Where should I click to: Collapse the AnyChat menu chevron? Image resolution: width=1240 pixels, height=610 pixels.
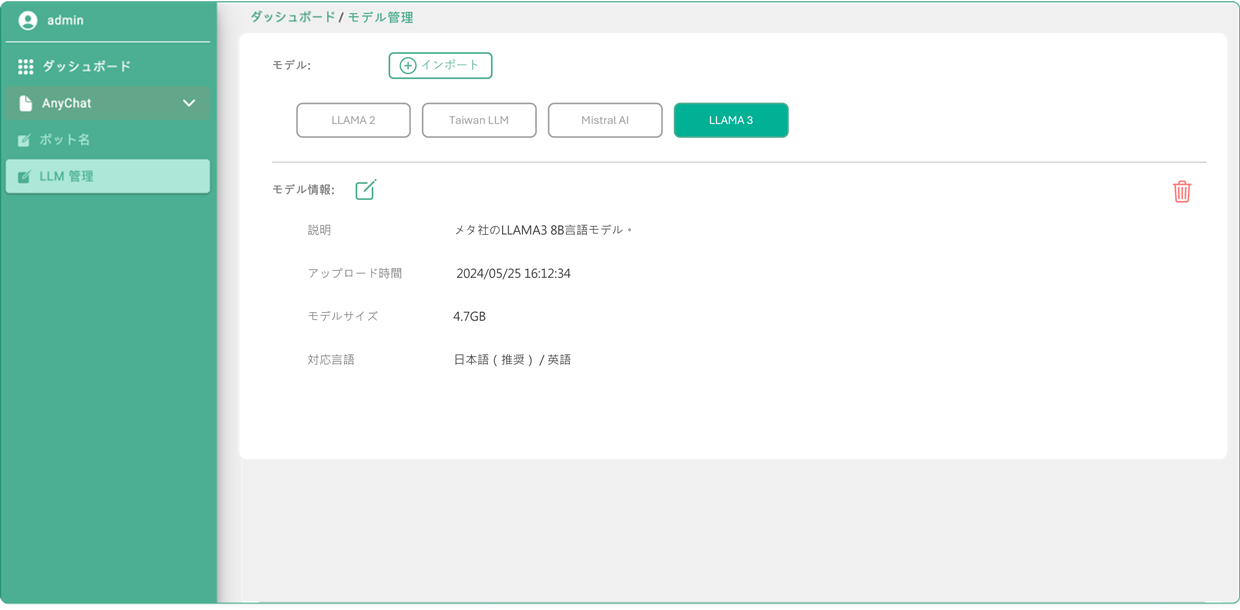coord(189,103)
